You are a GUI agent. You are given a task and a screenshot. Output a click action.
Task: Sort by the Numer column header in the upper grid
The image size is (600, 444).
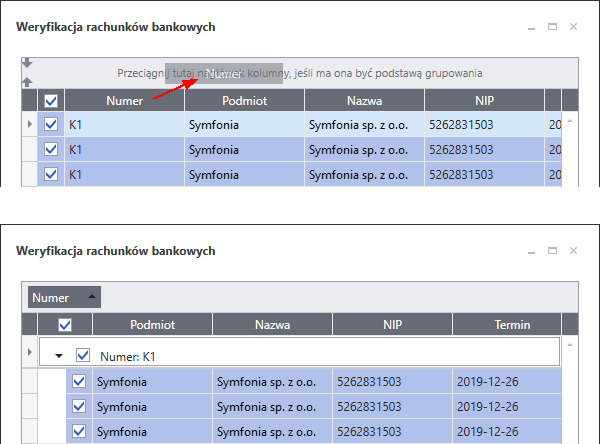[124, 100]
